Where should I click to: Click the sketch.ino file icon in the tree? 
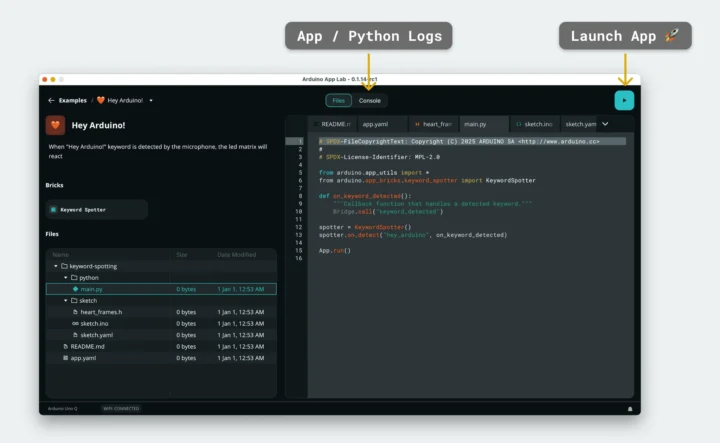[x=75, y=323]
